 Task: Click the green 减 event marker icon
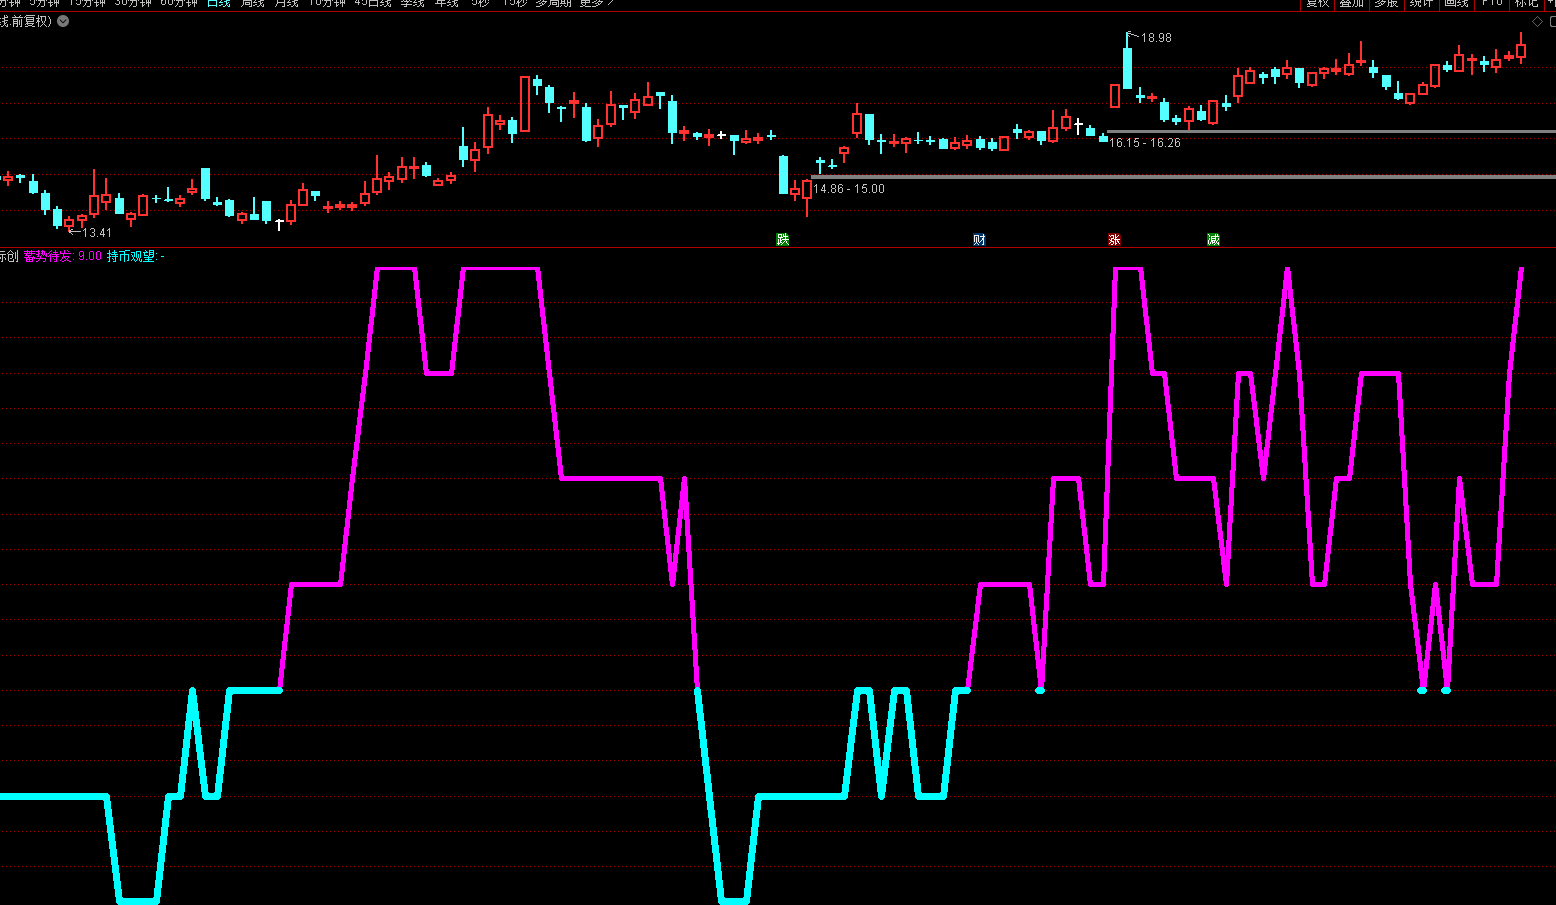[x=1213, y=240]
